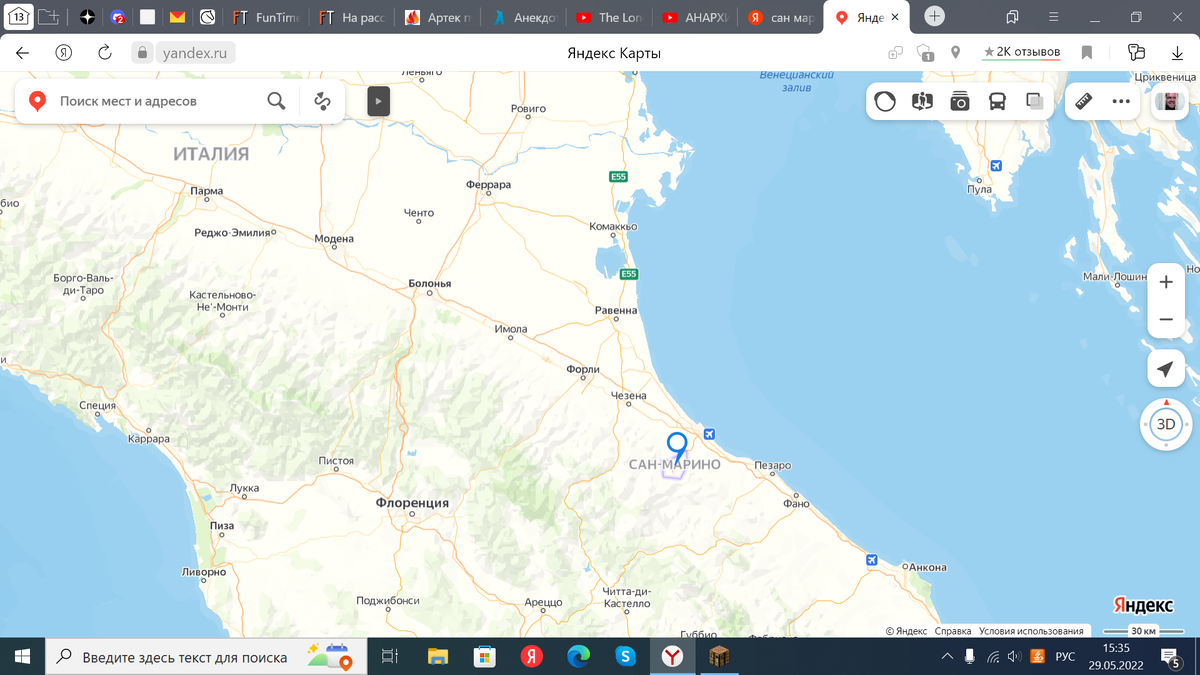Image resolution: width=1200 pixels, height=675 pixels.
Task: Switch to the сан мар search tab
Action: coord(783,17)
